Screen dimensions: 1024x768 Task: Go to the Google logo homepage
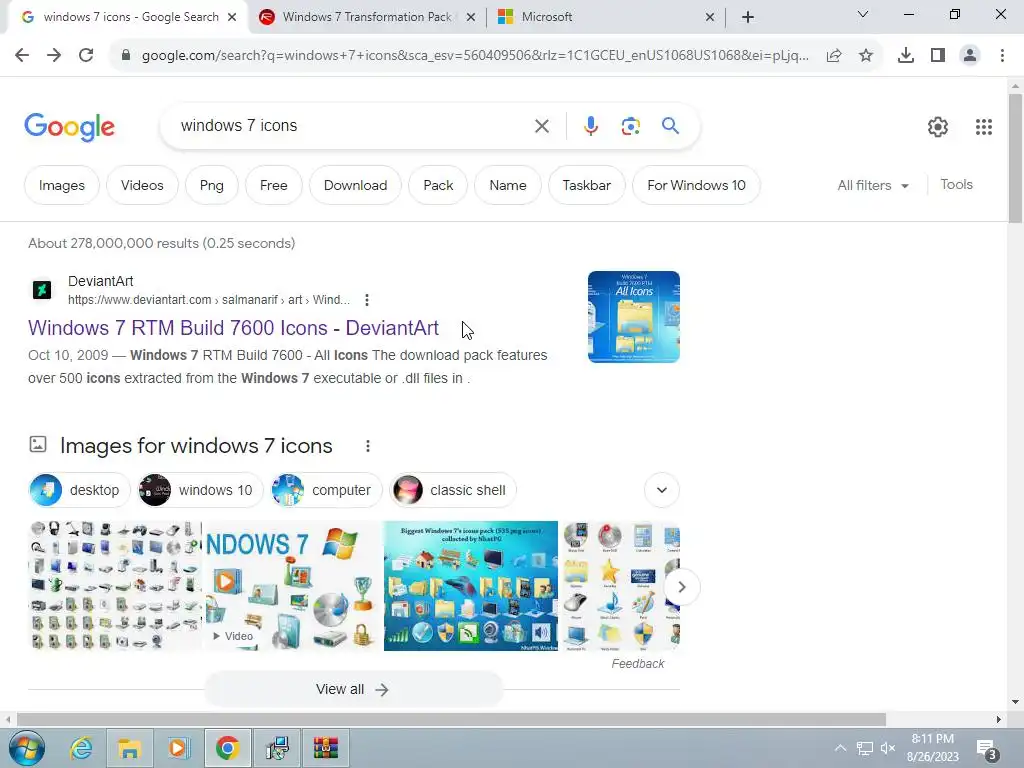click(69, 127)
